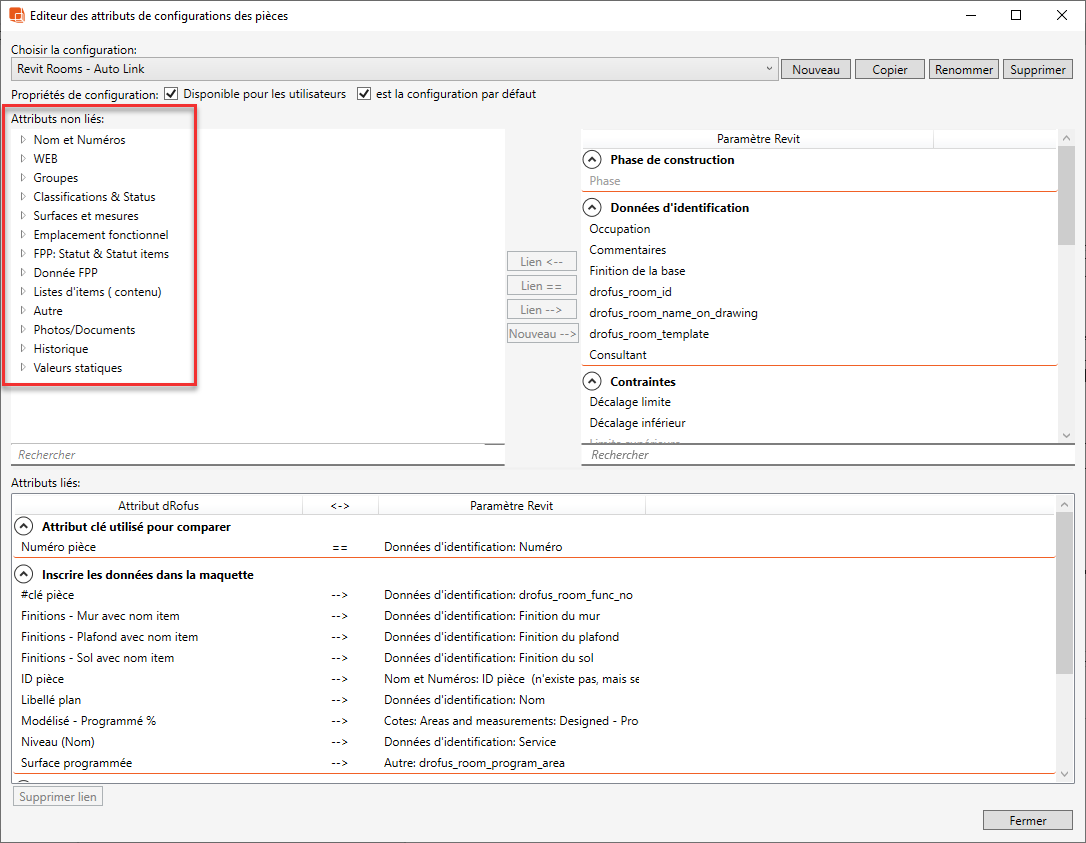Click the Renommer button

964,70
